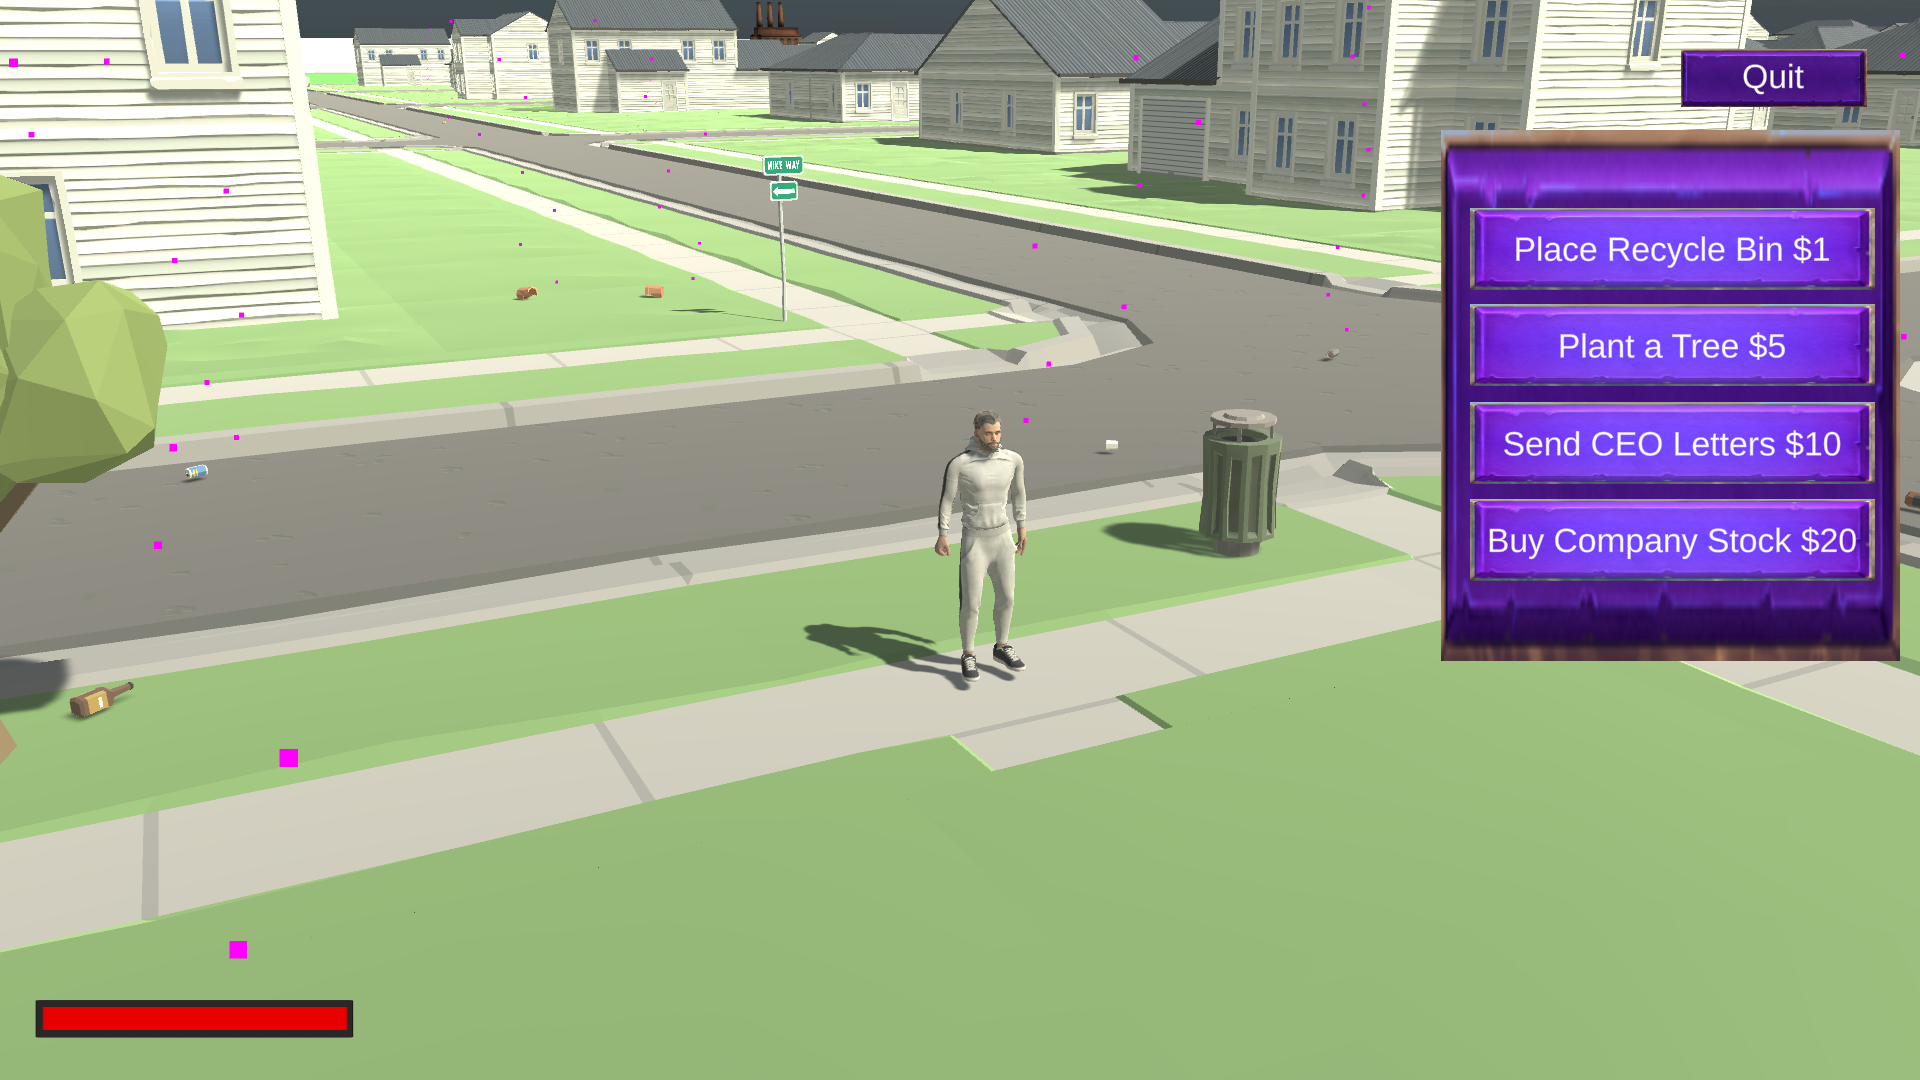Purchase Buy Company Stock $20
This screenshot has height=1080, width=1920.
click(x=1671, y=540)
